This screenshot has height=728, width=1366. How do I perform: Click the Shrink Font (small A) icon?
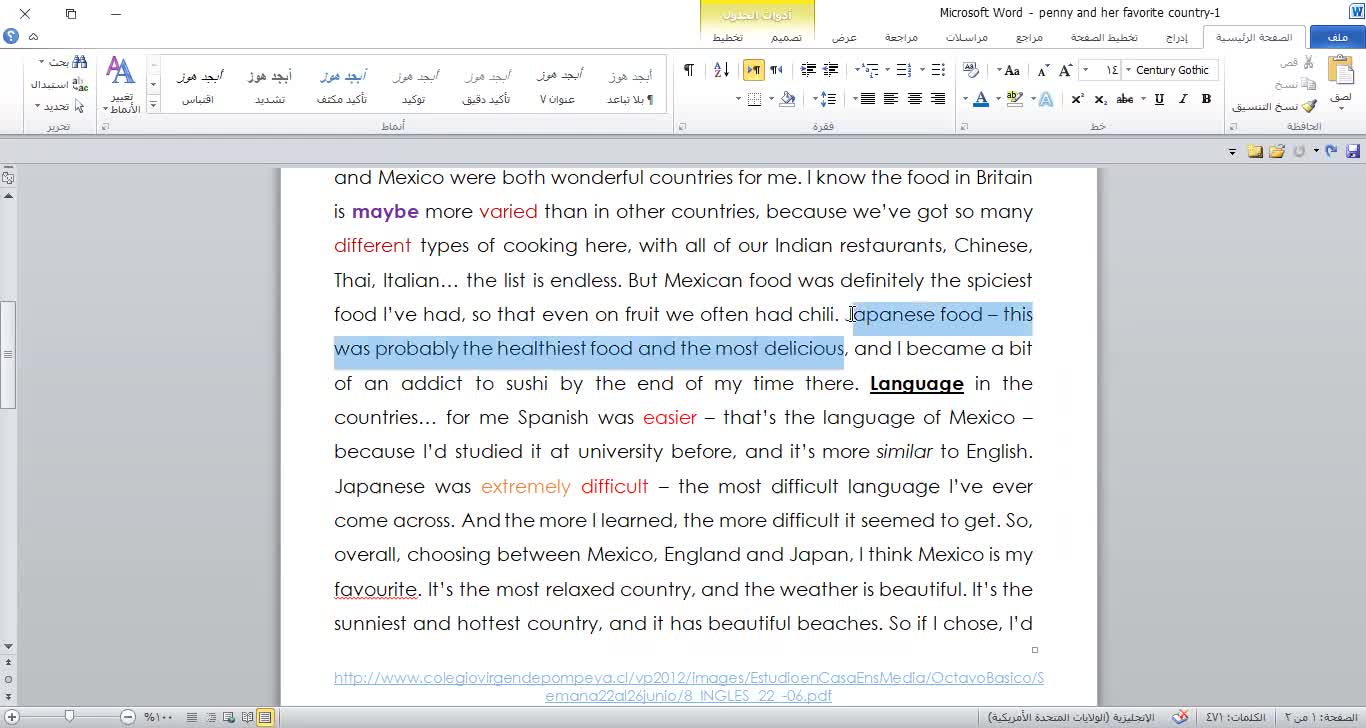point(1043,70)
